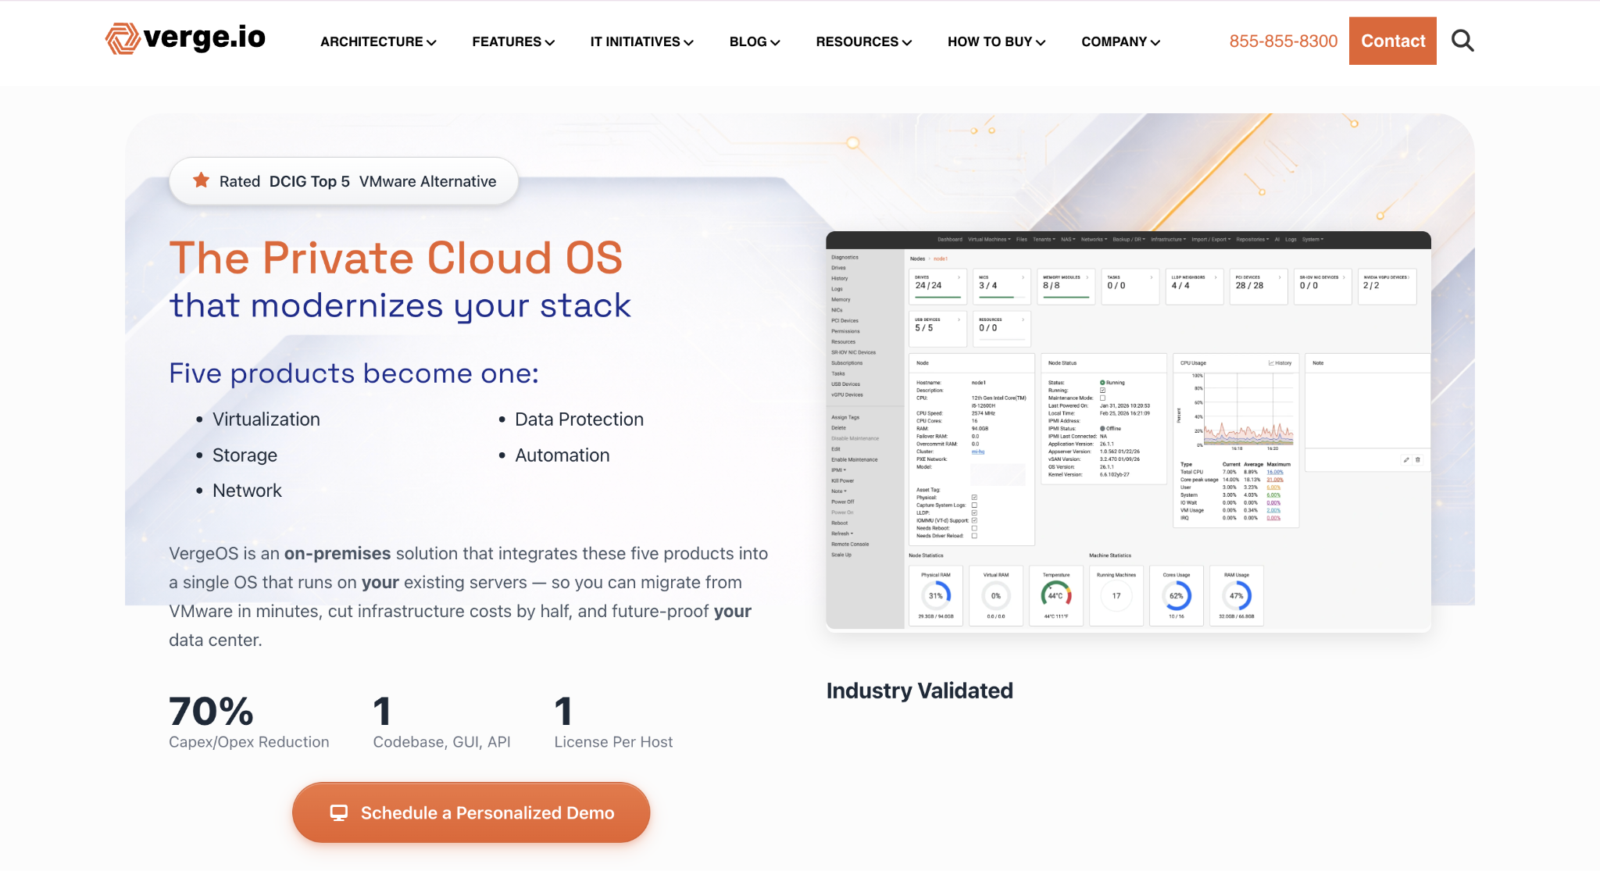Toggle the Needs Reboot checkbox
The width and height of the screenshot is (1600, 871).
(974, 528)
